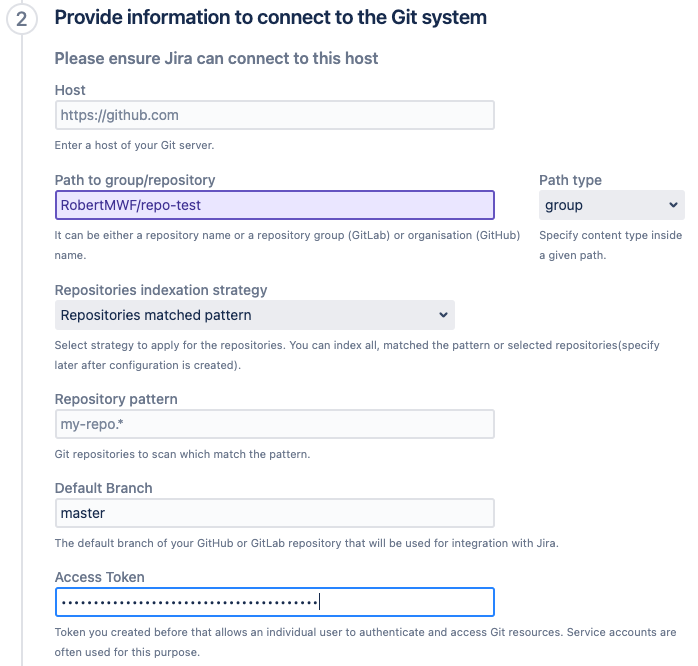Click the Repository pattern input field
Viewport: 698px width, 666px height.
(x=274, y=424)
